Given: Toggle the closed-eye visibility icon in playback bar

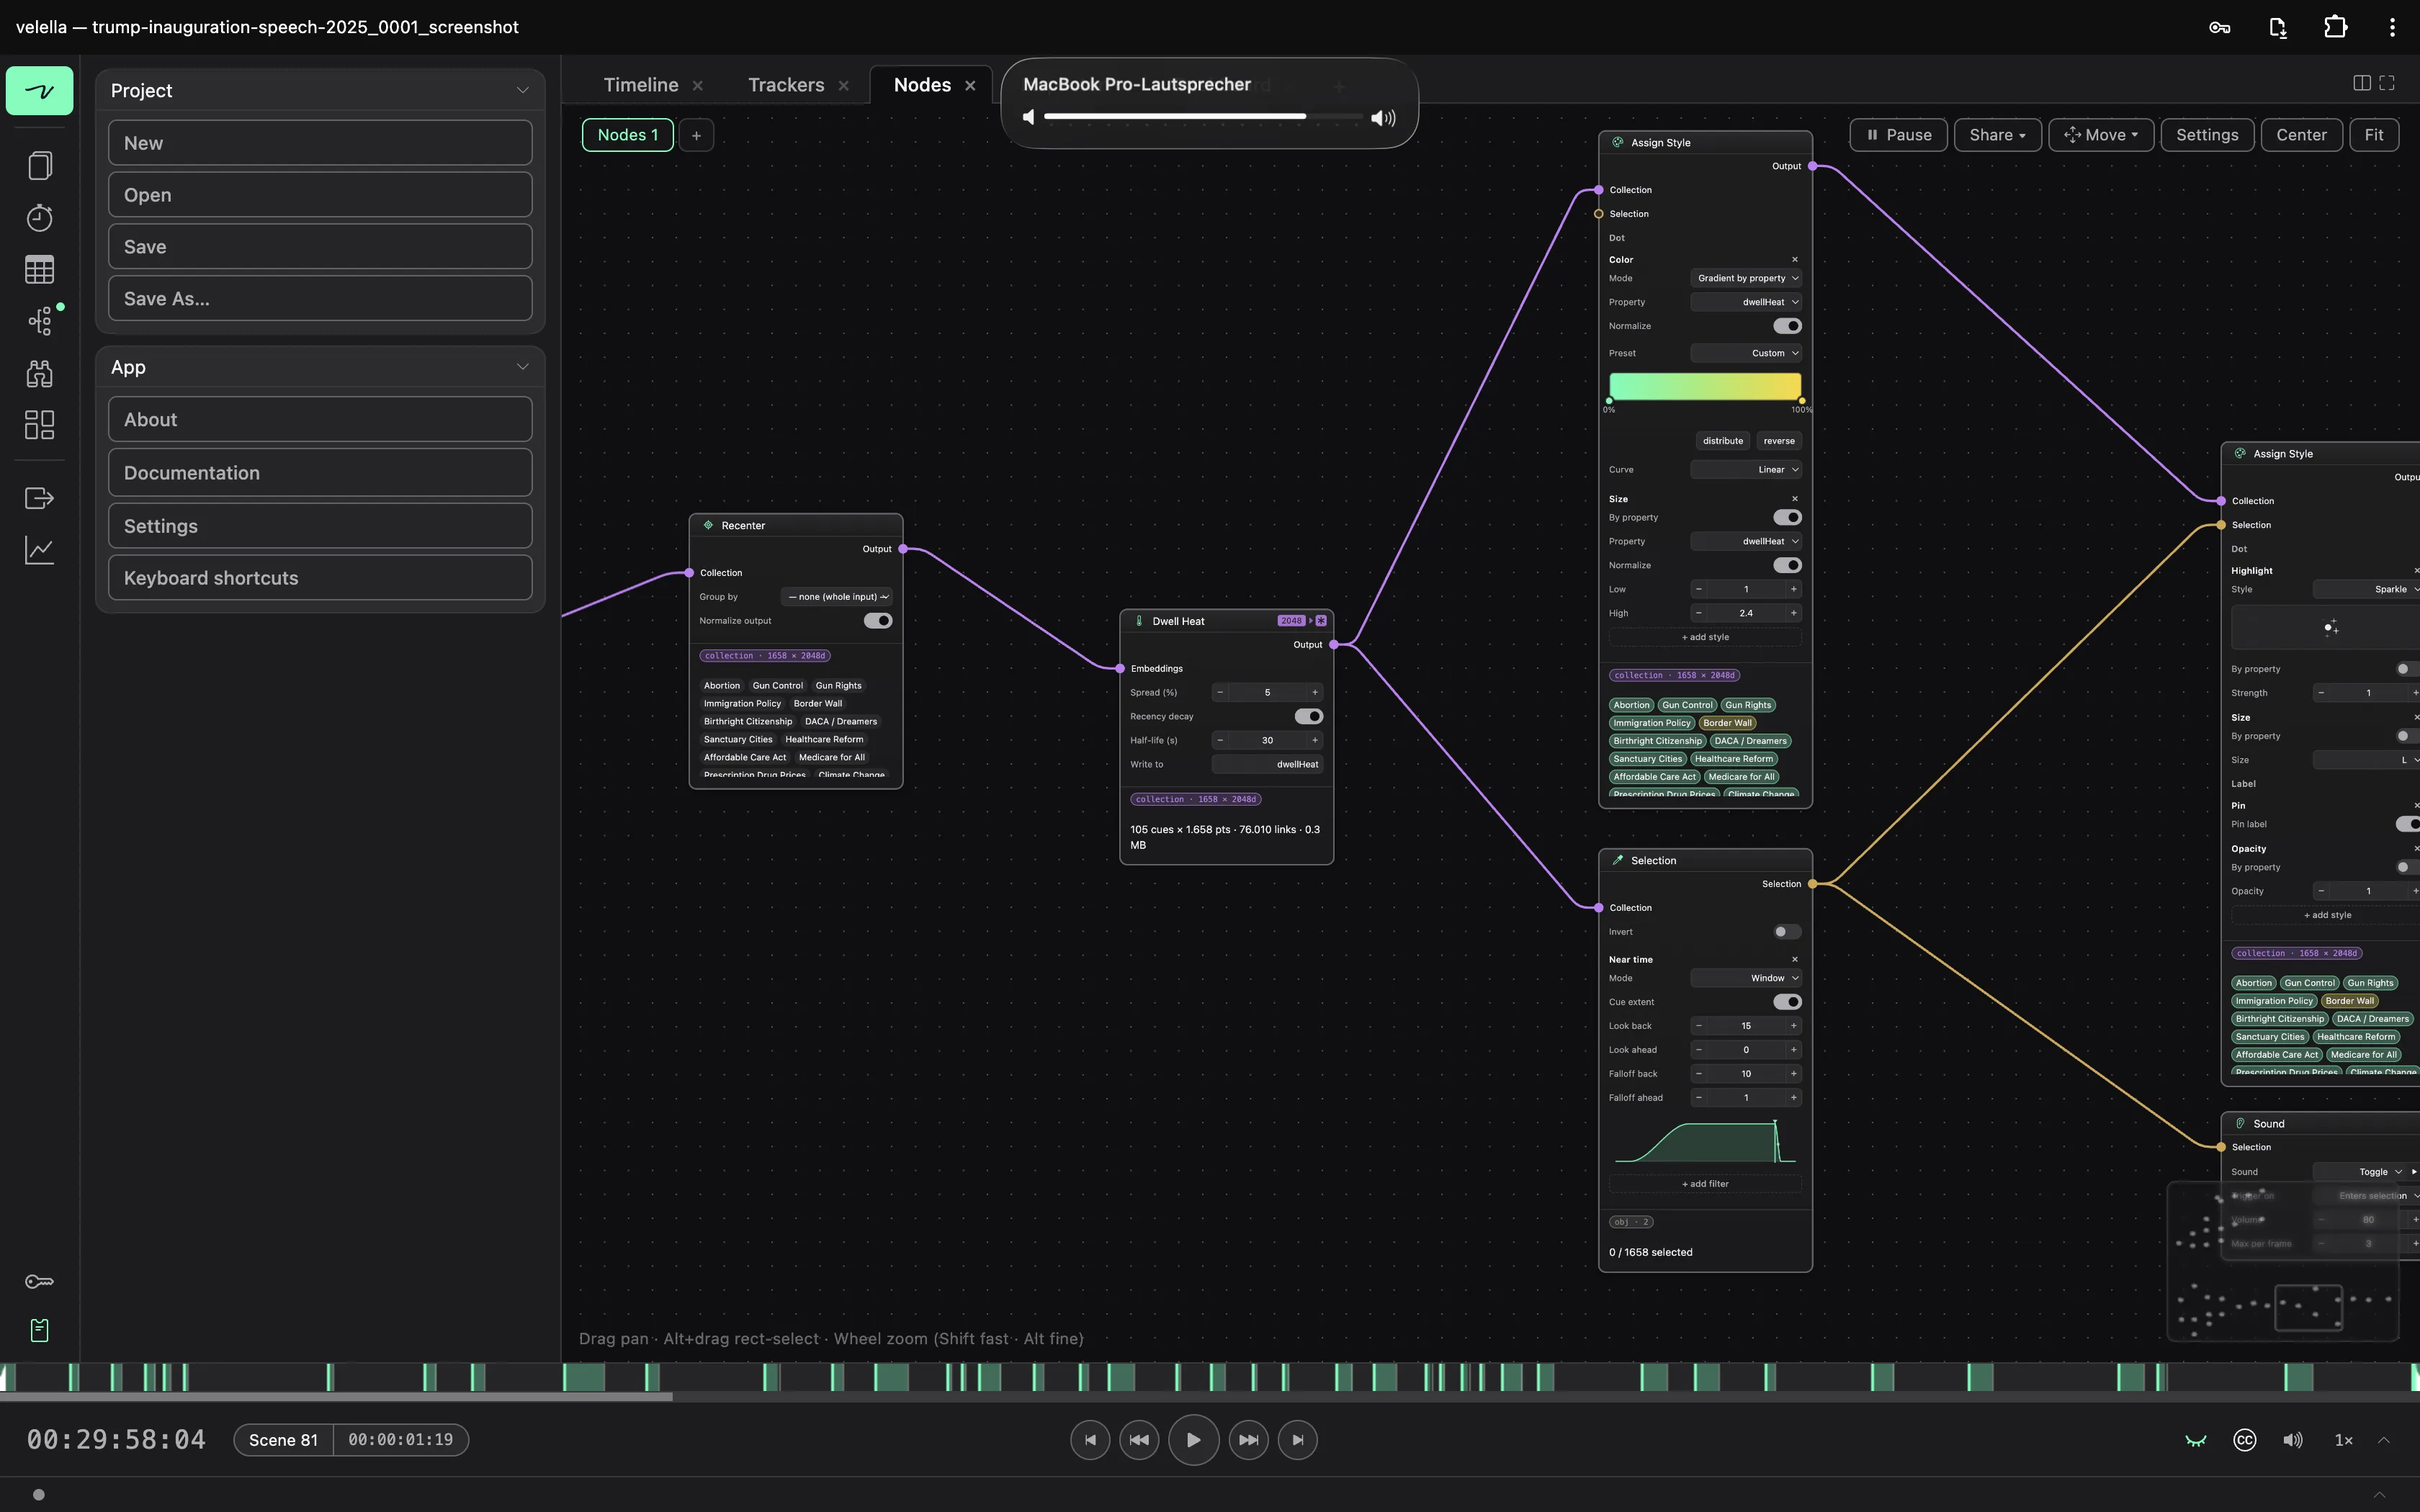Looking at the screenshot, I should coord(2196,1441).
